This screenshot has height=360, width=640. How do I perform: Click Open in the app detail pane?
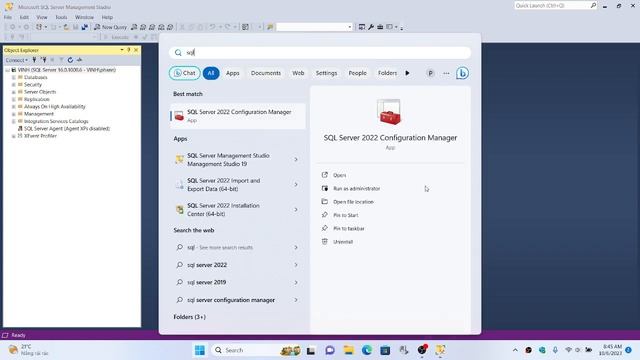[x=339, y=175]
